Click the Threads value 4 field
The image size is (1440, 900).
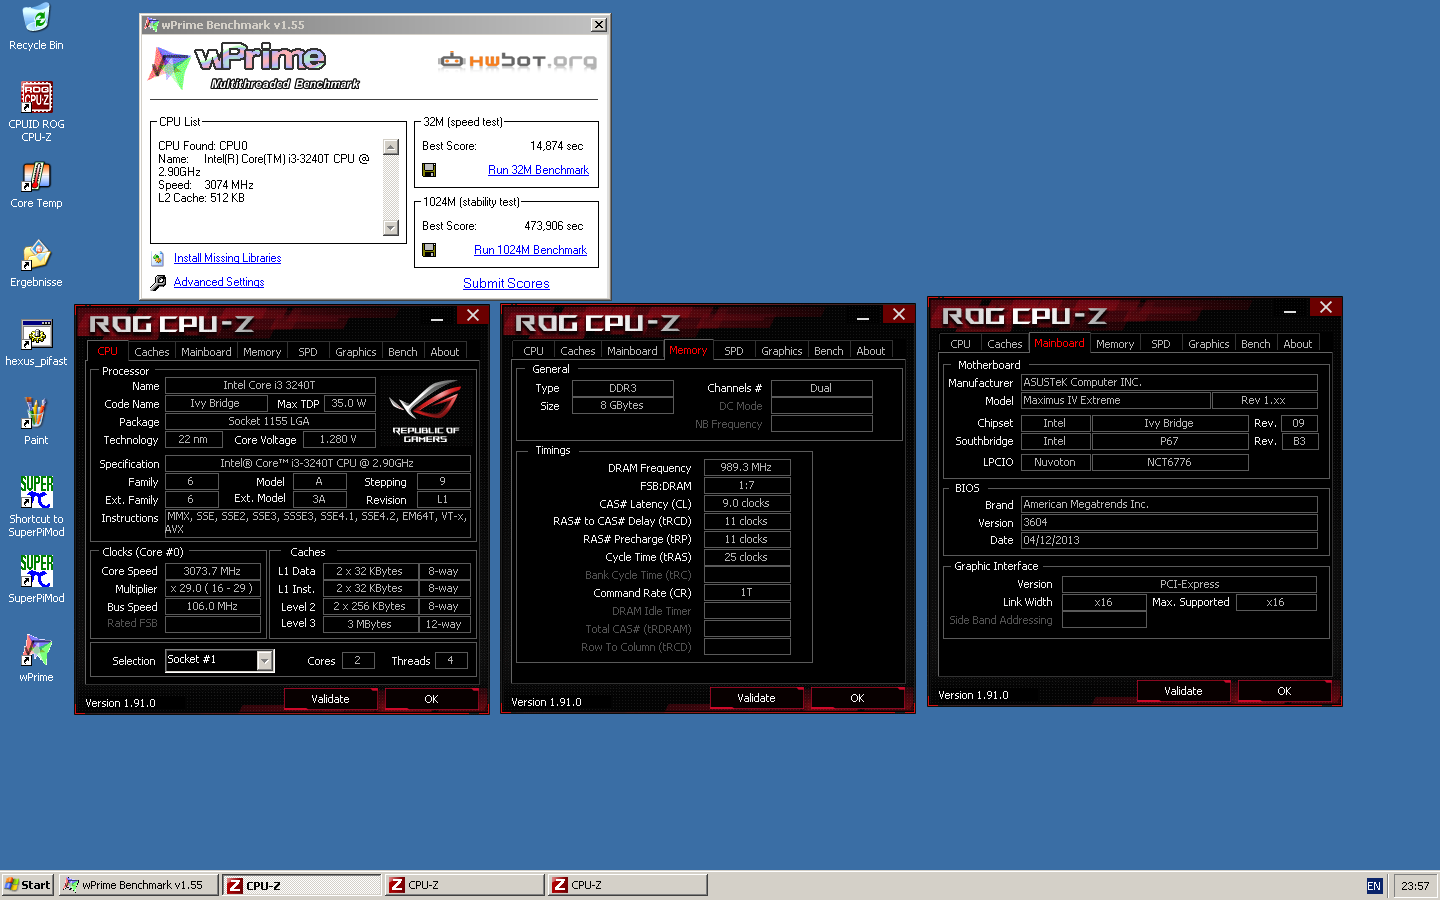click(x=451, y=660)
